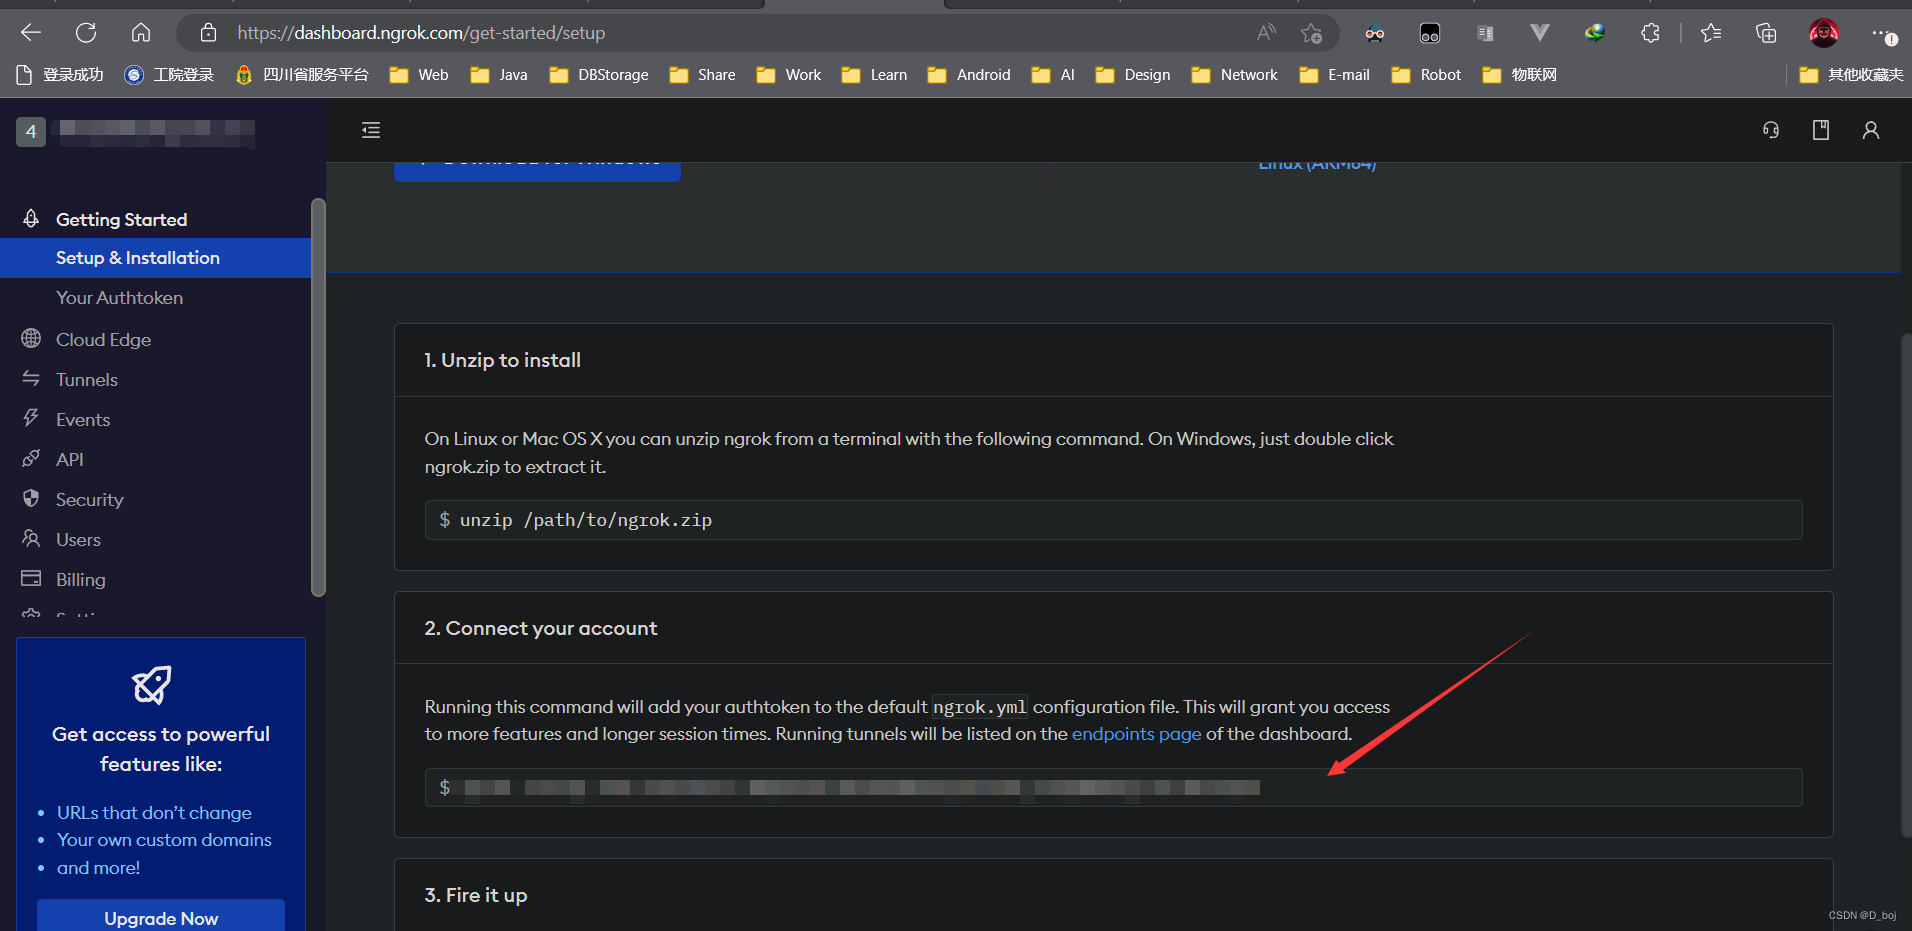This screenshot has width=1912, height=931.
Task: Open Events section
Action: tap(83, 420)
